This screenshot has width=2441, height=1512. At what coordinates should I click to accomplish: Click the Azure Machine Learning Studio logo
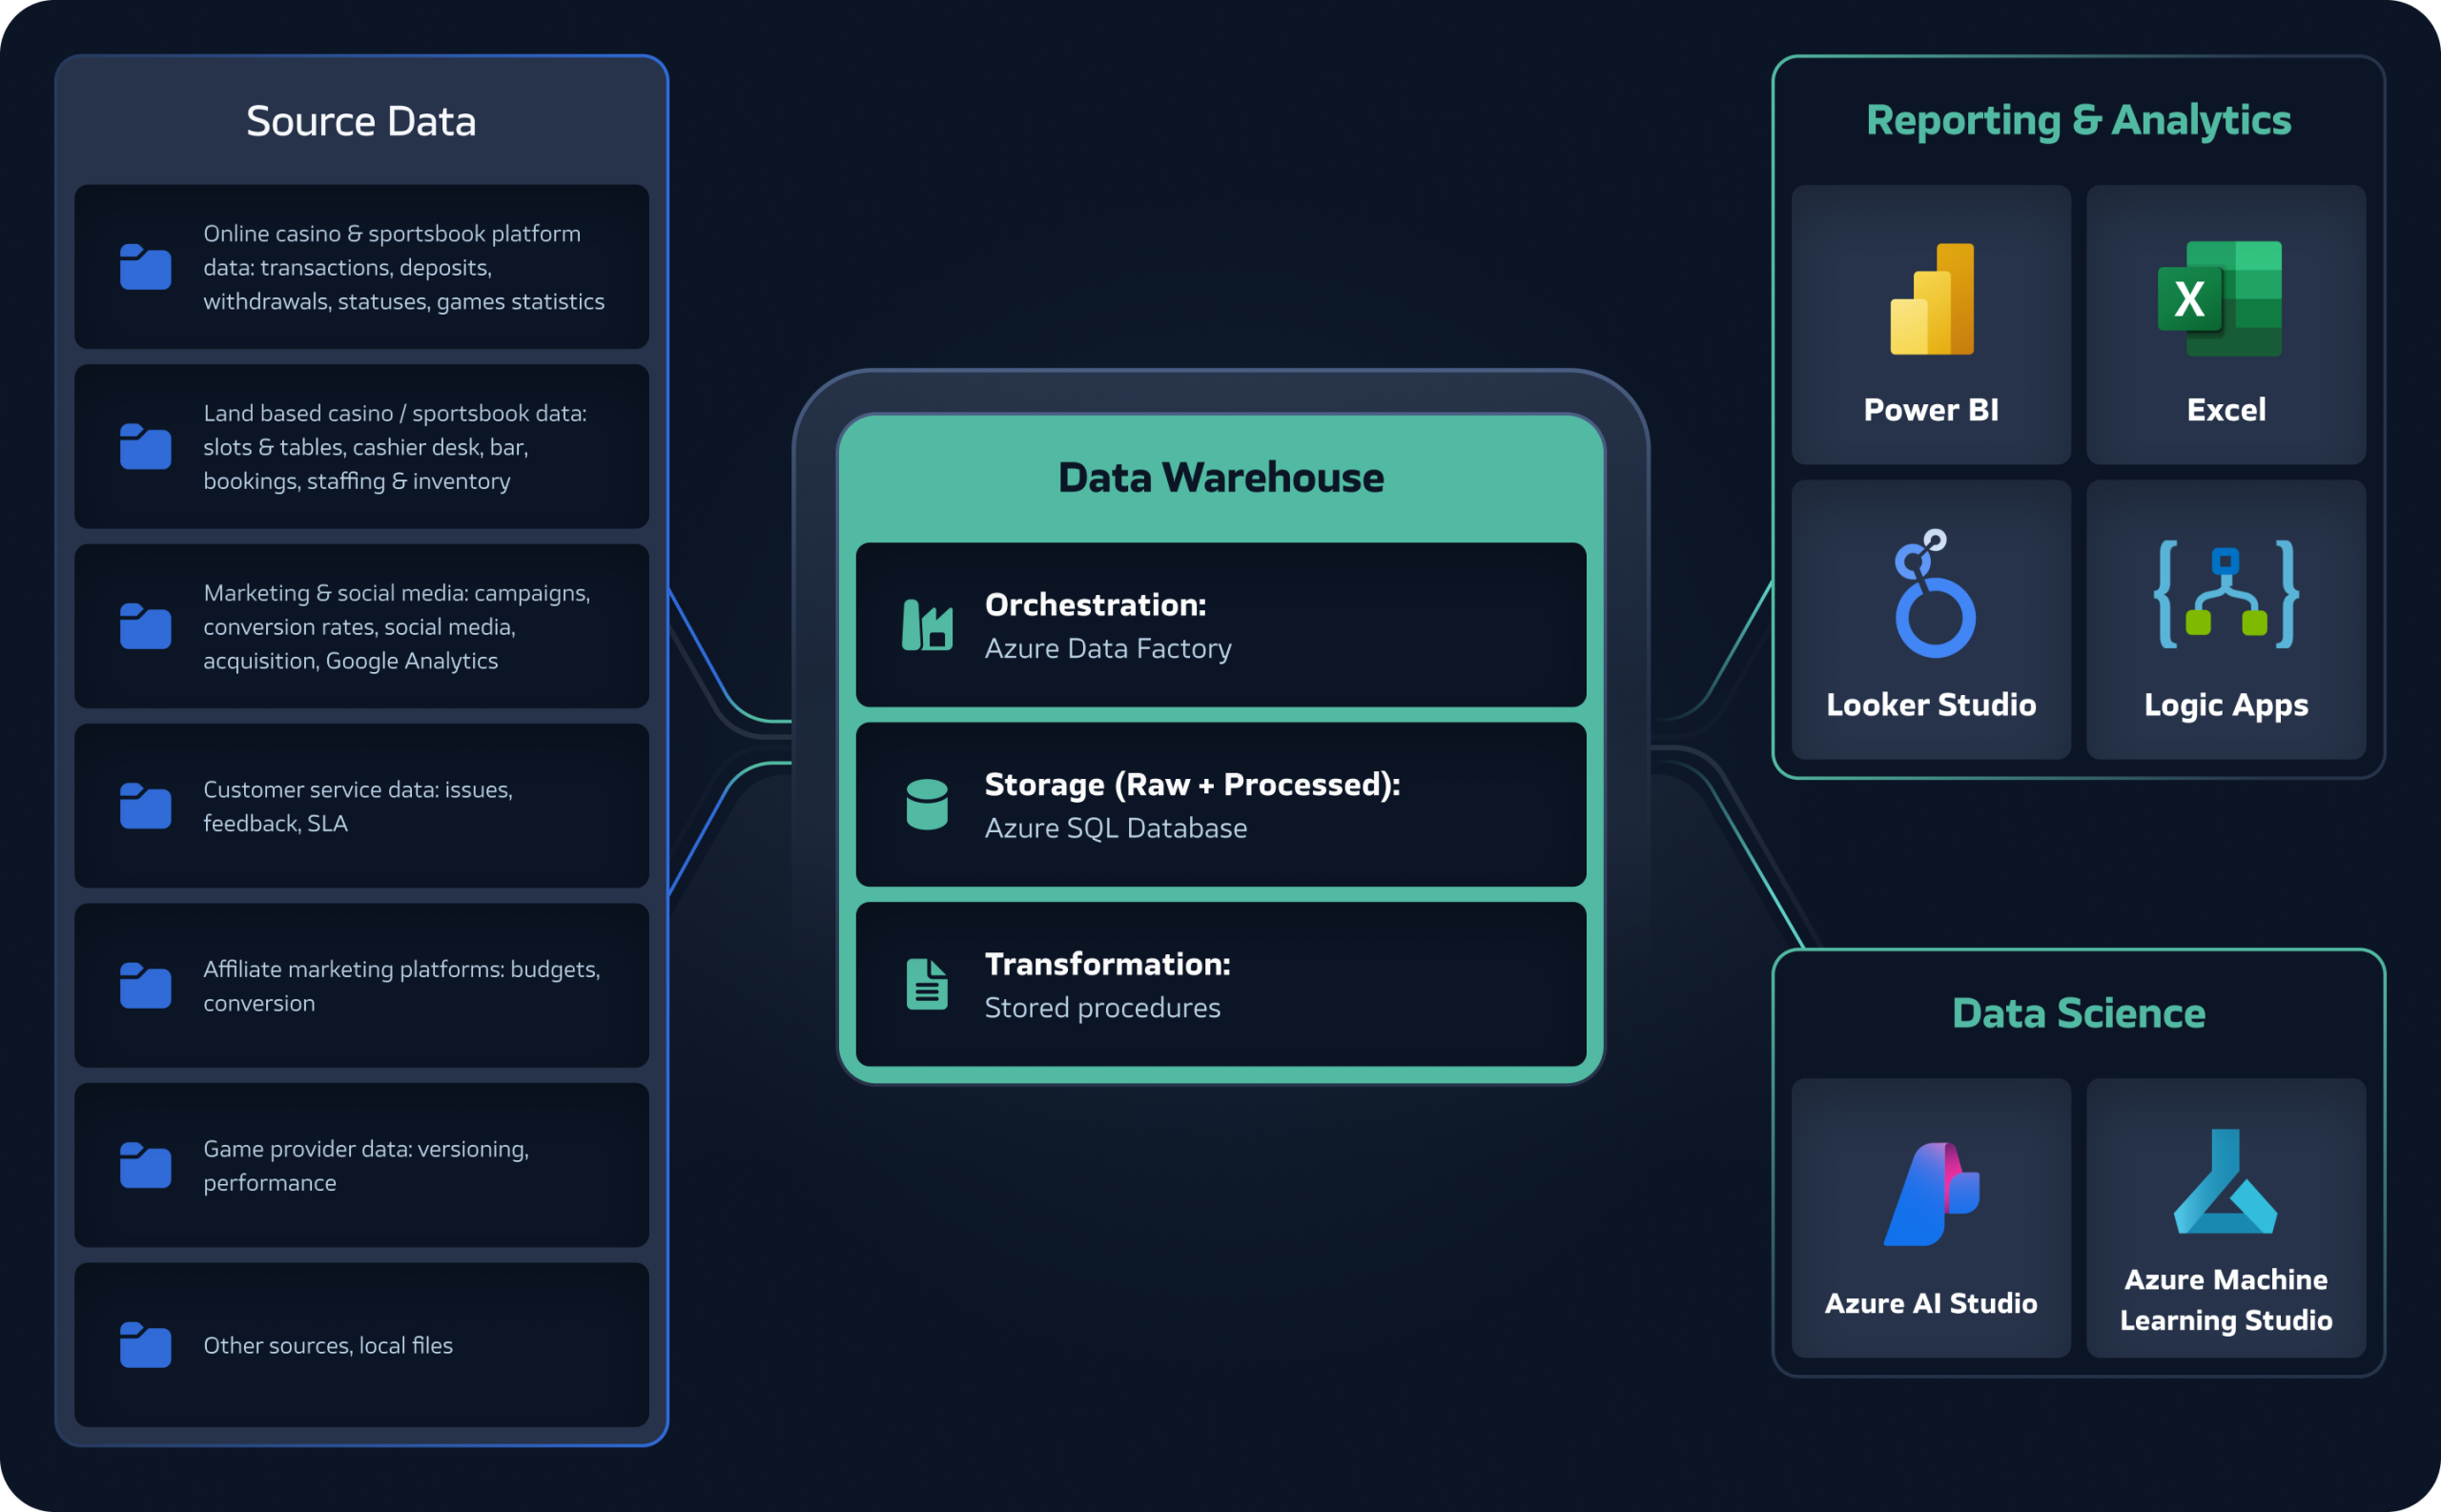[2226, 1182]
